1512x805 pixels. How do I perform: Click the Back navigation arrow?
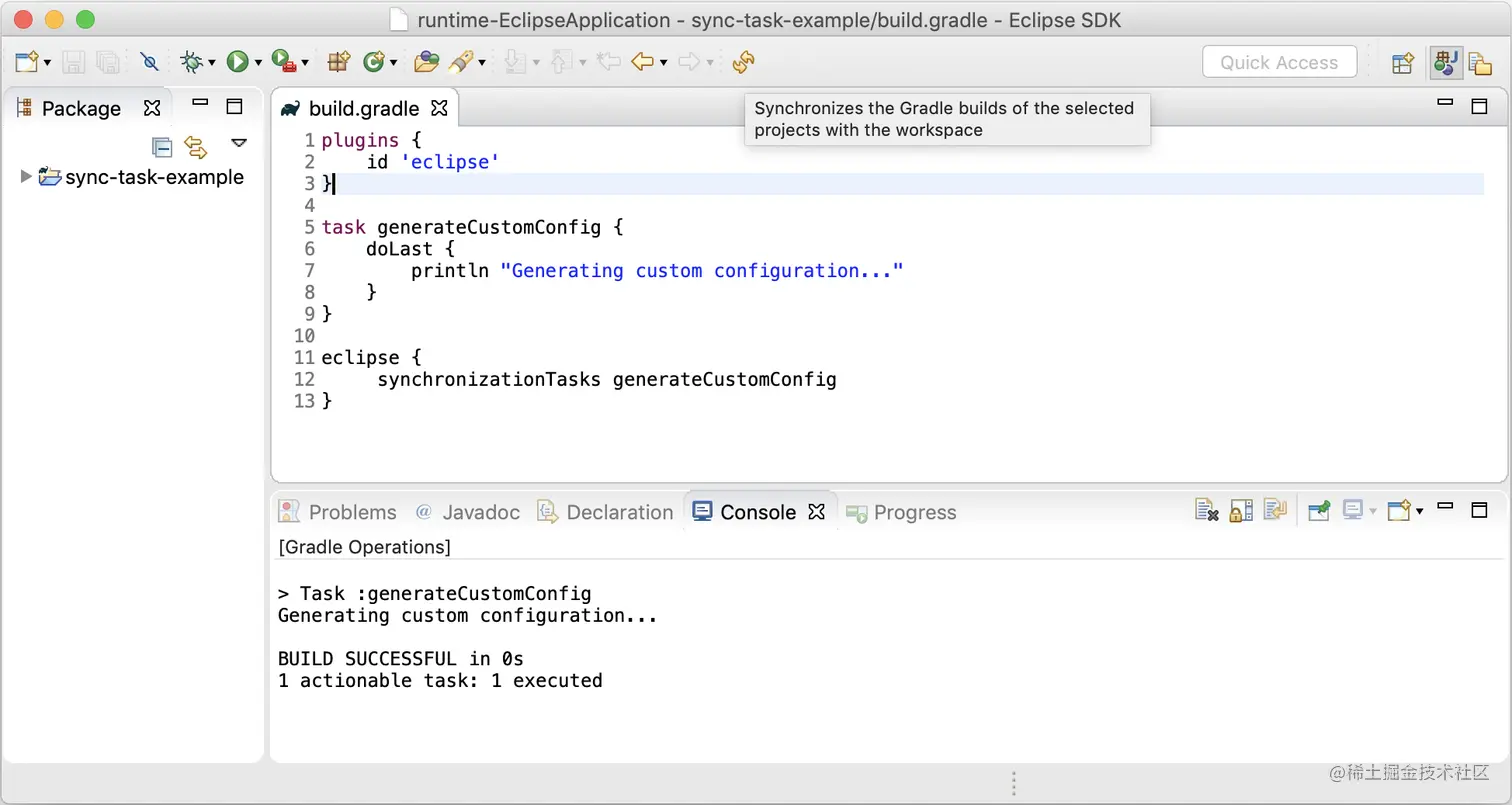click(642, 62)
